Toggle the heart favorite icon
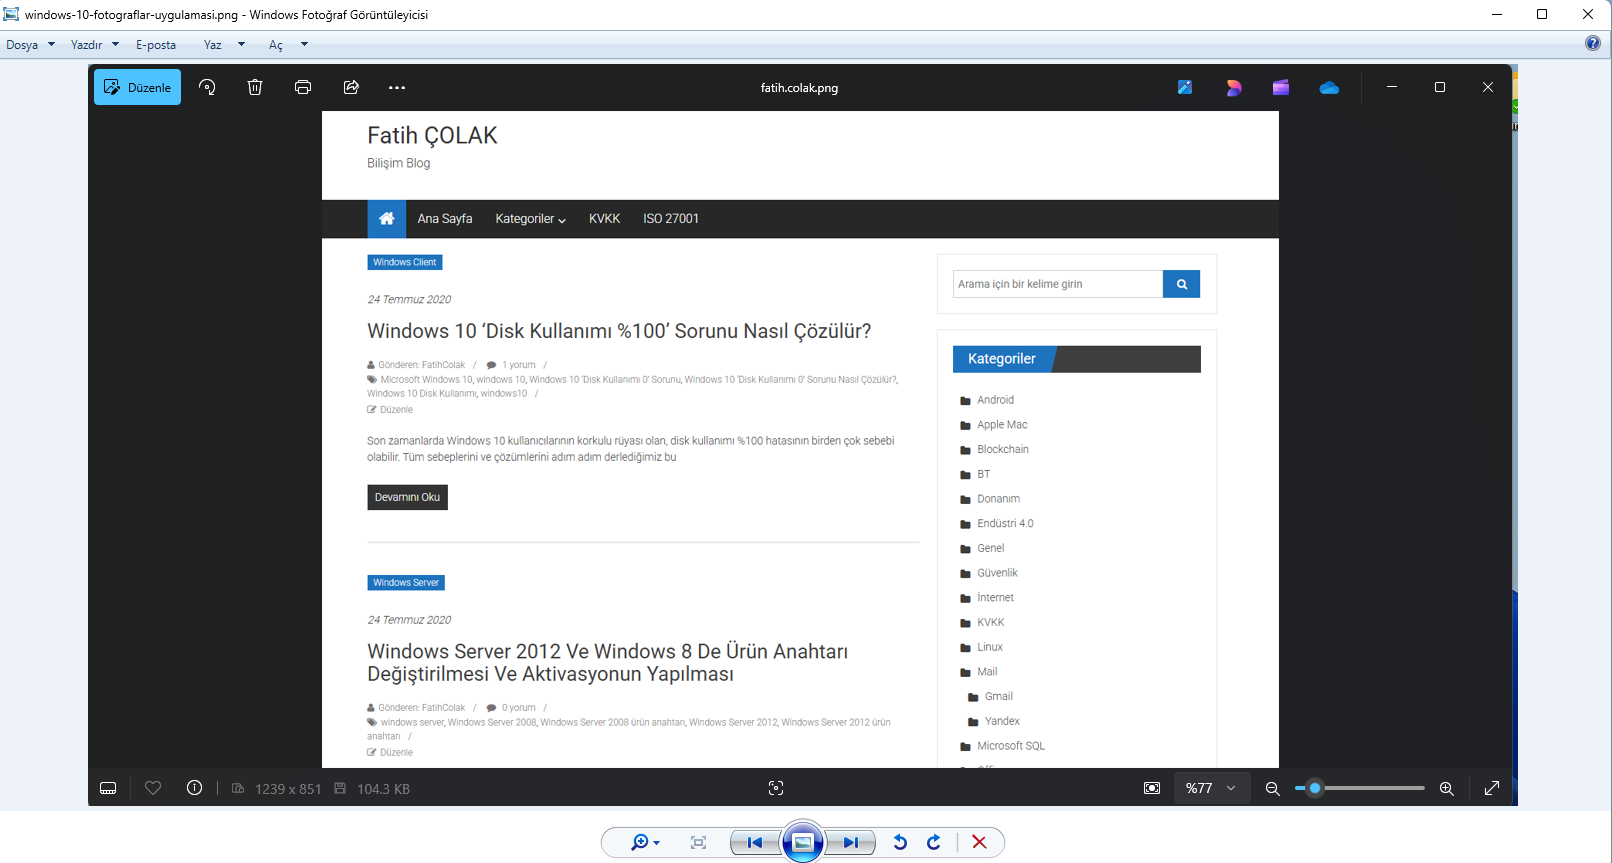 (153, 788)
